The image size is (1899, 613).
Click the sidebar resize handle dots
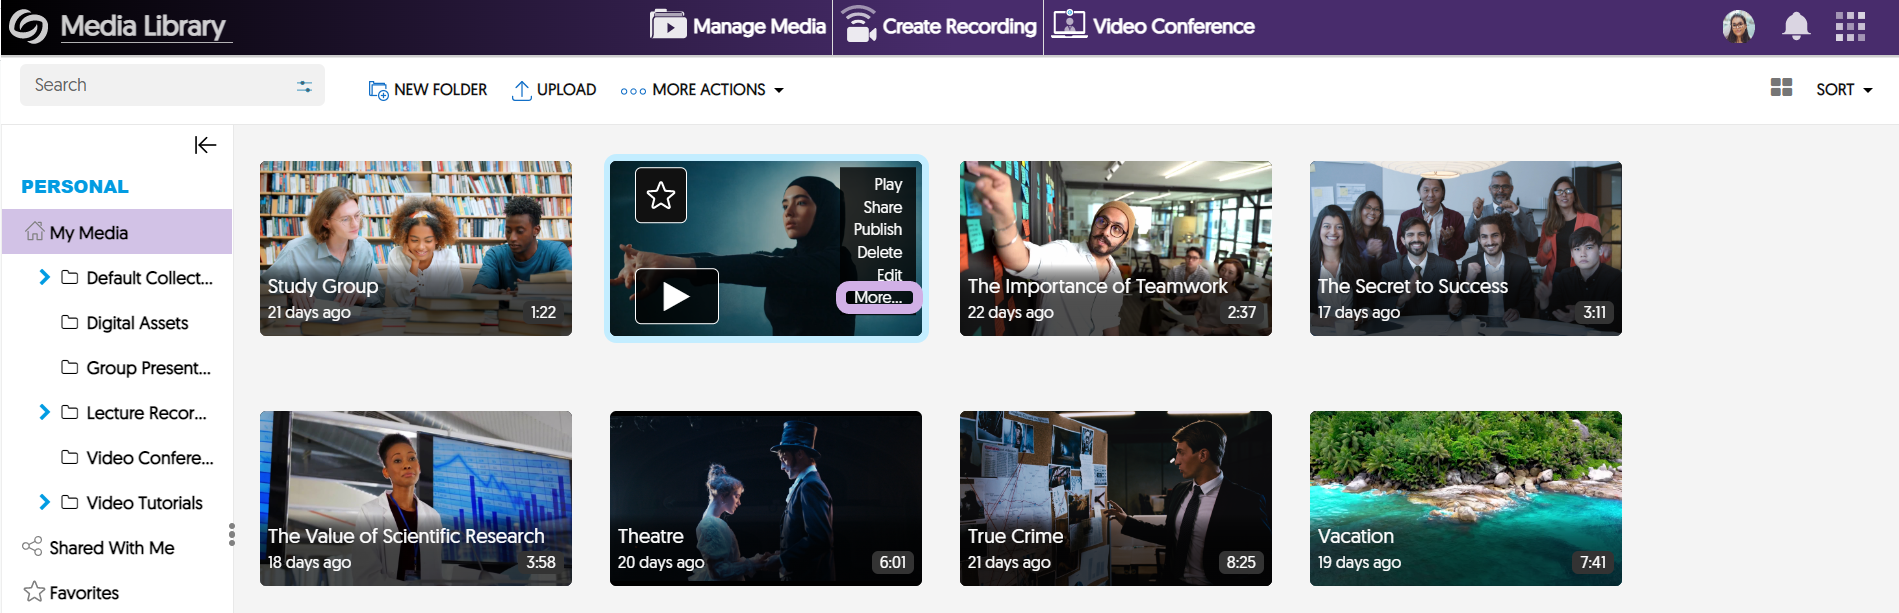coord(232,535)
